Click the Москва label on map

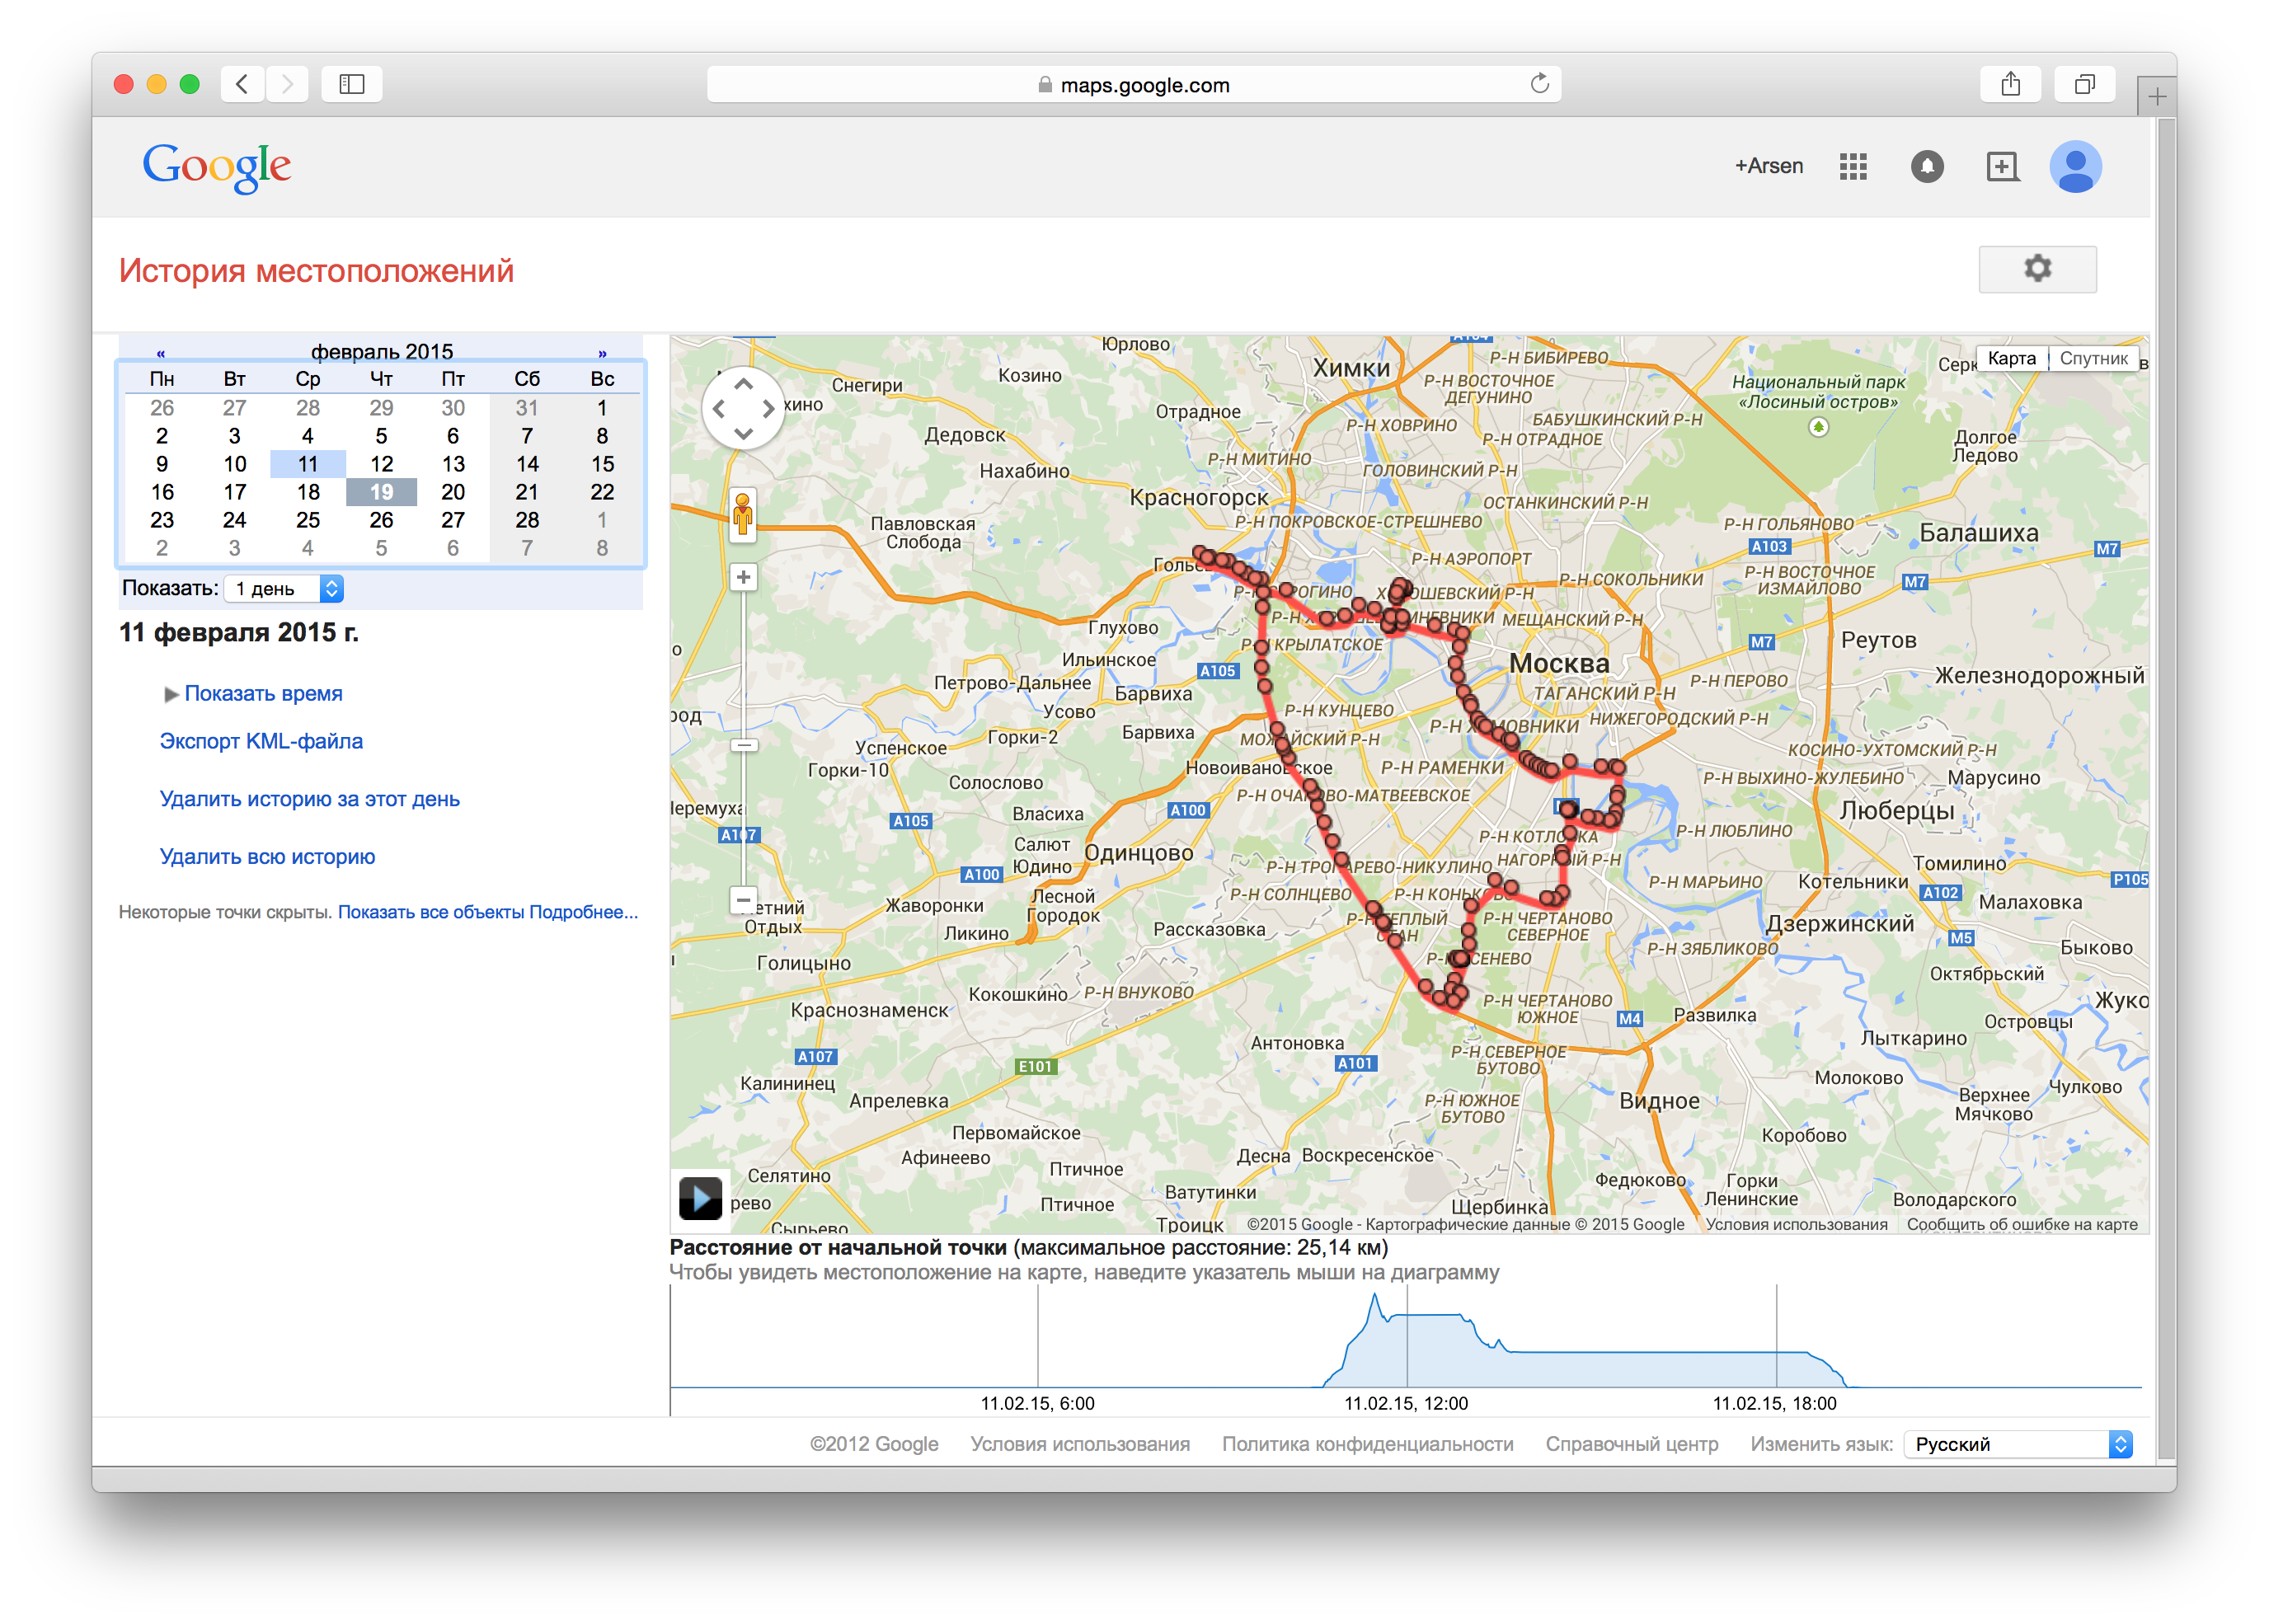point(1558,664)
